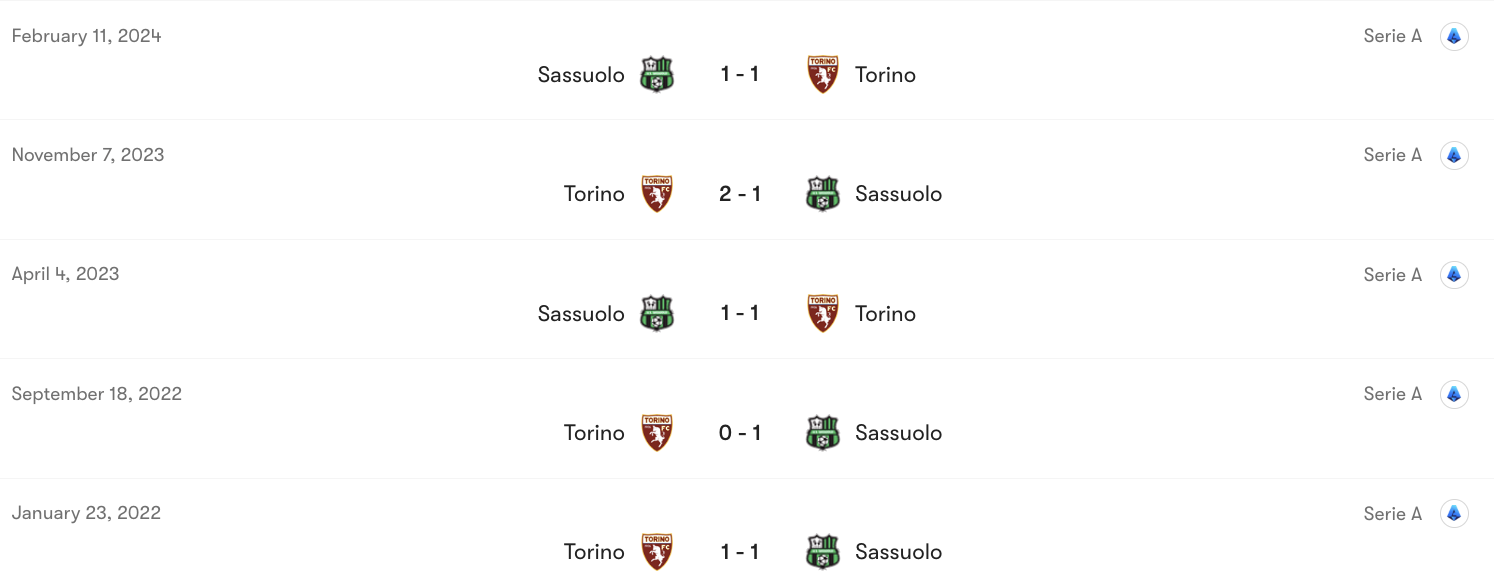The image size is (1494, 584).
Task: Click the Sassuolo crest in the September 18 match
Action: [x=823, y=432]
